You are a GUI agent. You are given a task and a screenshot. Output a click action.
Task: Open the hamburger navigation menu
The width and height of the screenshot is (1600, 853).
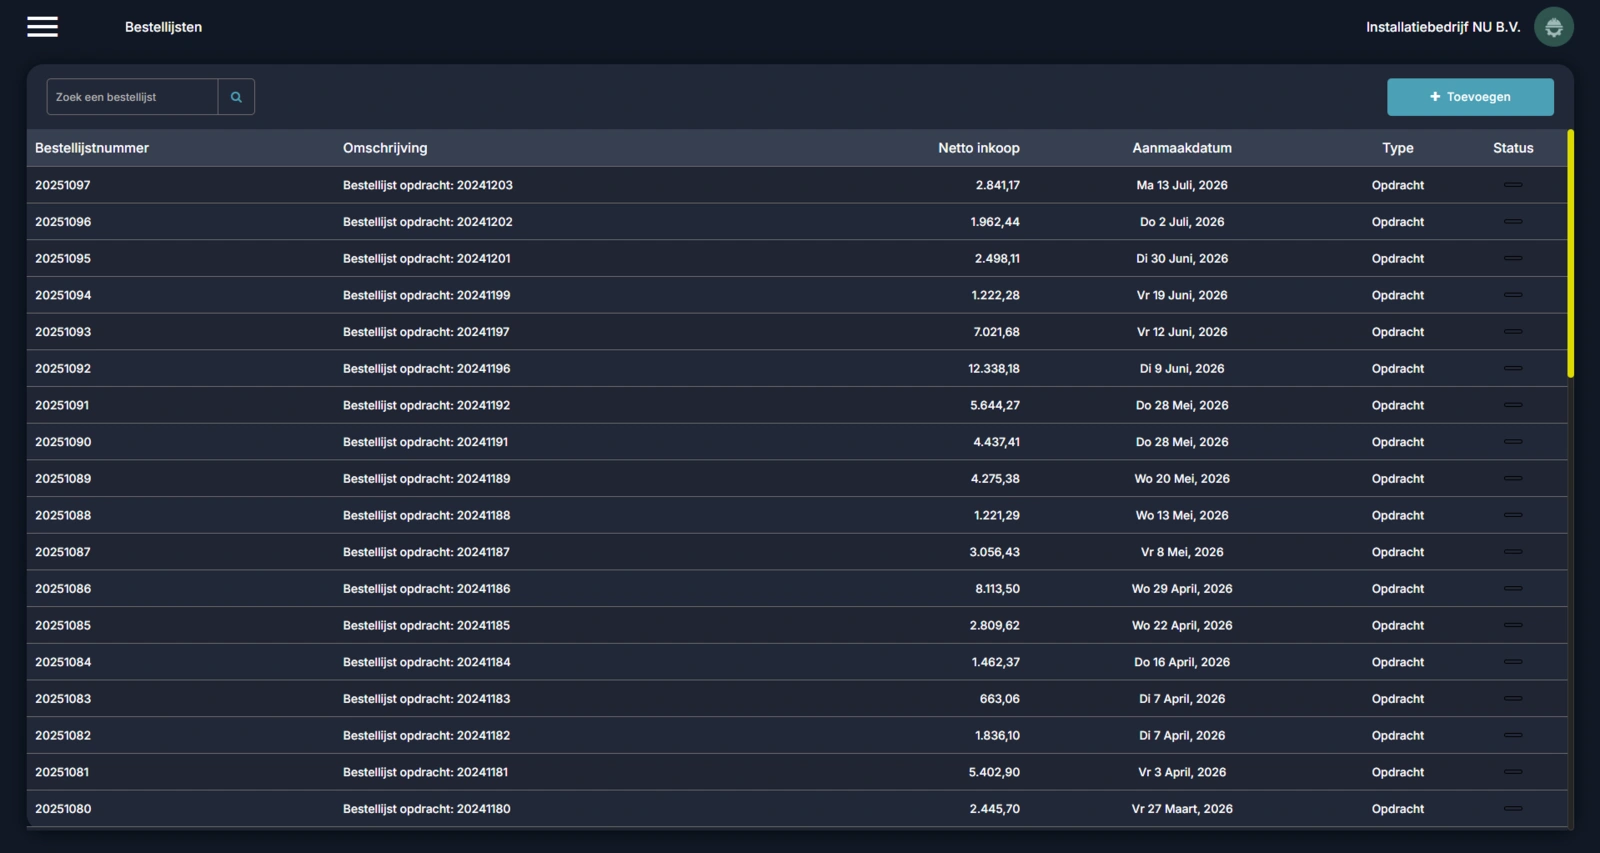tap(42, 27)
